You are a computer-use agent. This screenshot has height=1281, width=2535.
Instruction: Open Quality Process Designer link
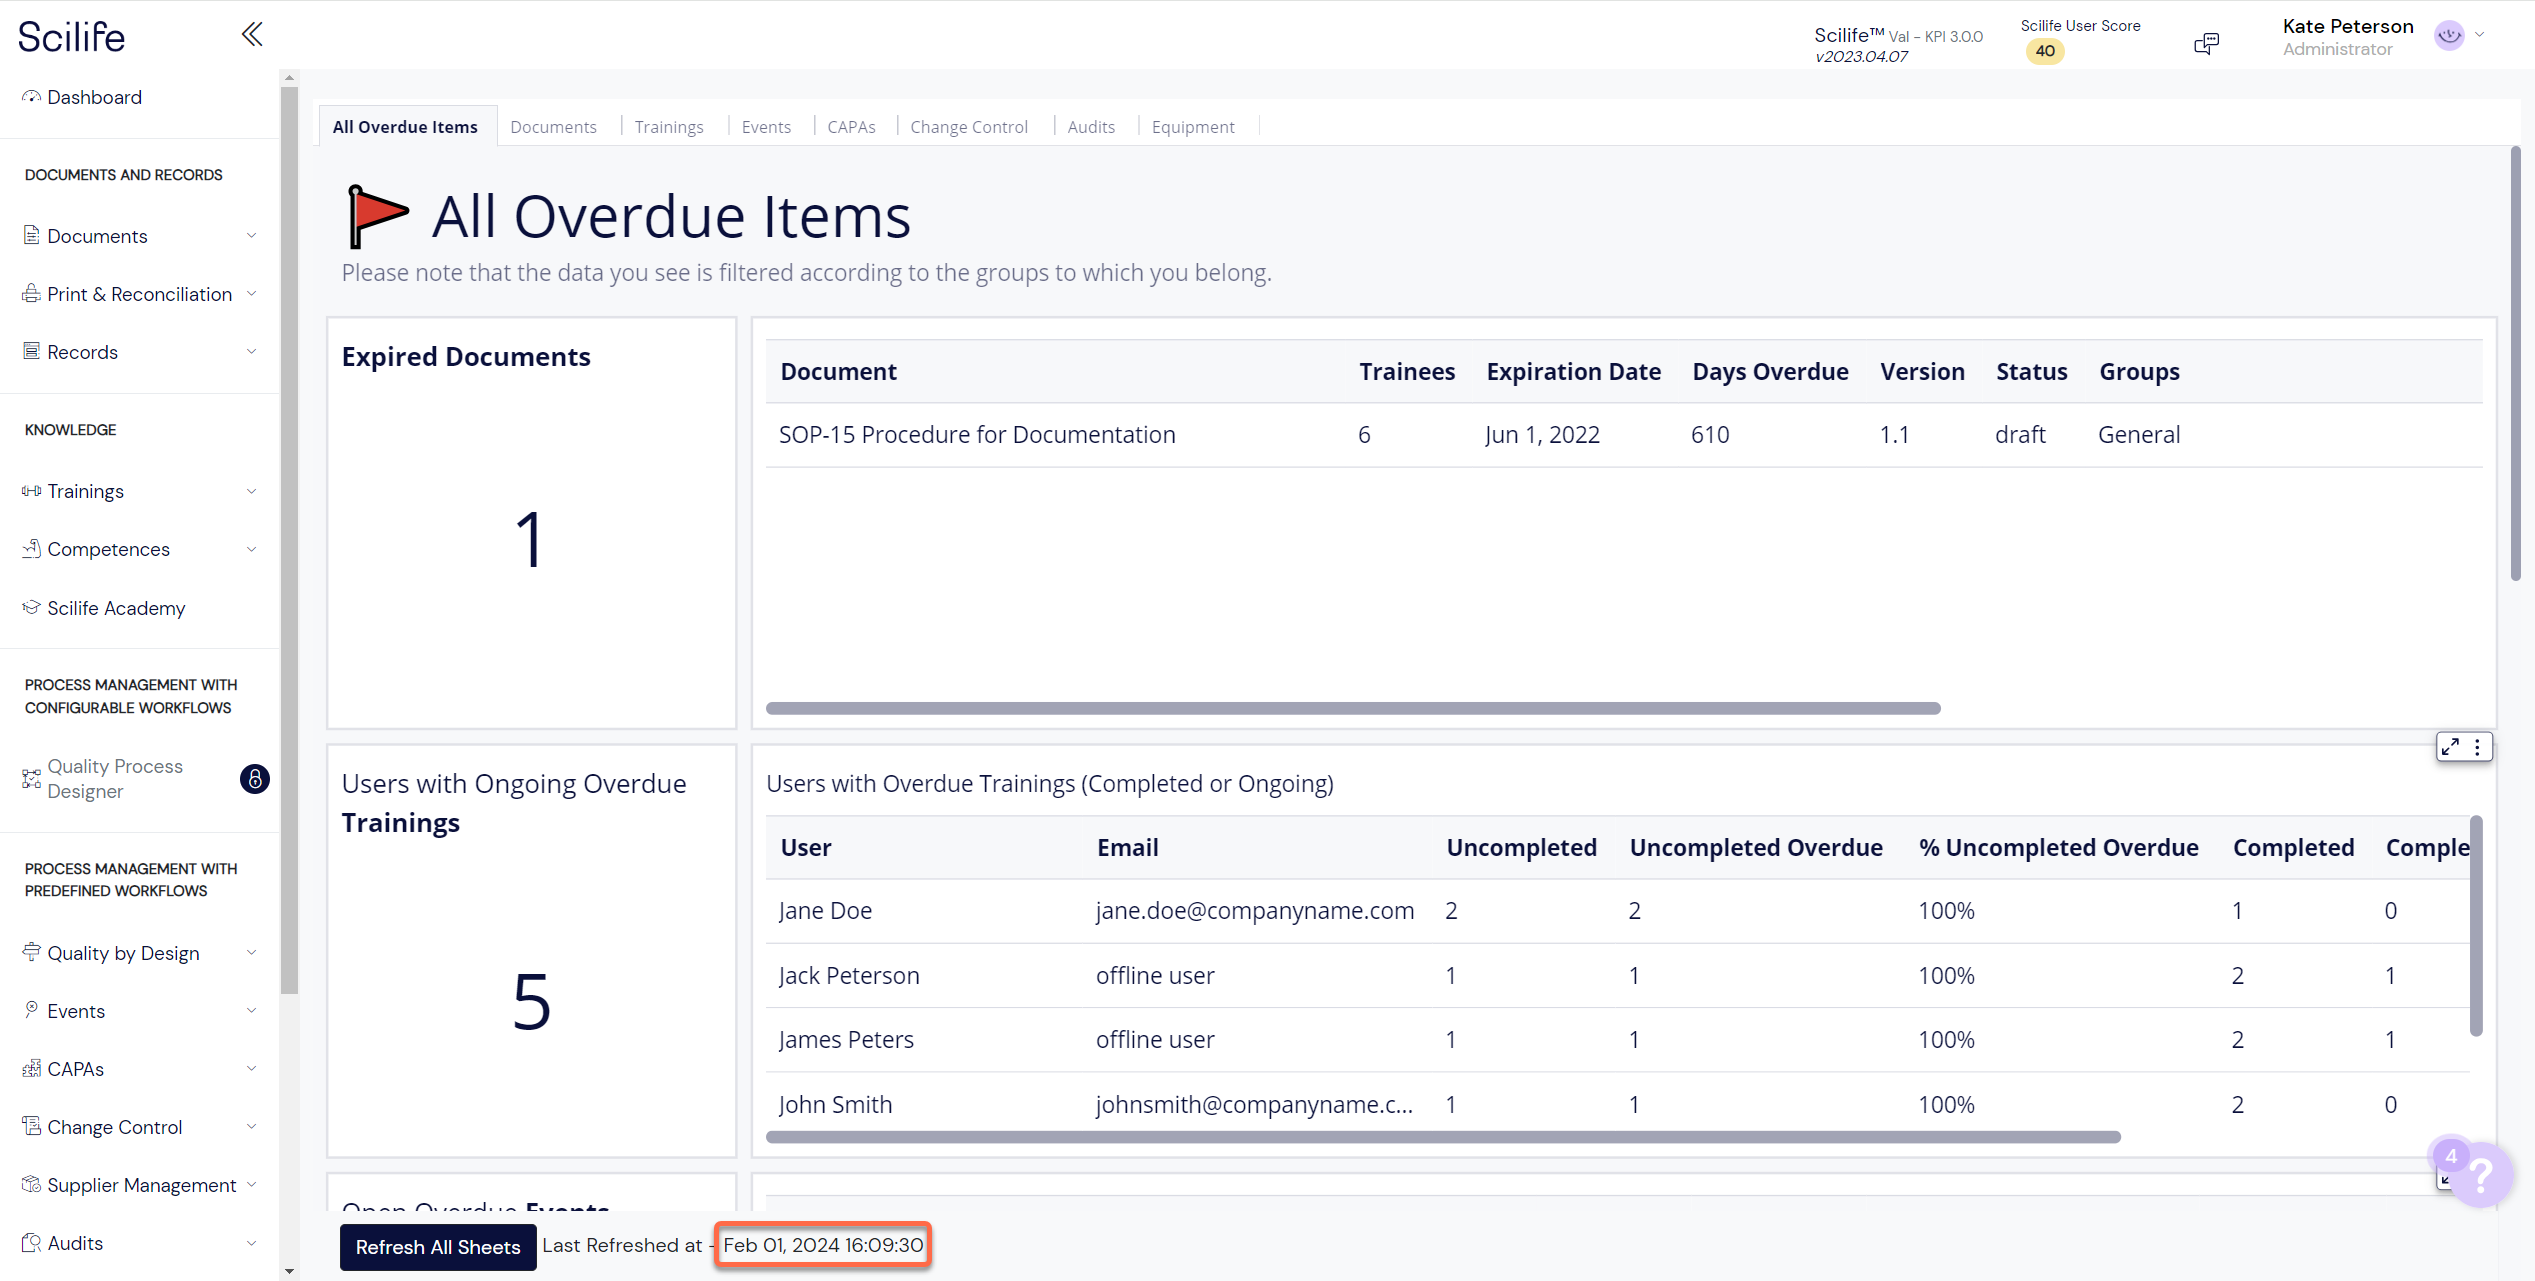pos(115,779)
